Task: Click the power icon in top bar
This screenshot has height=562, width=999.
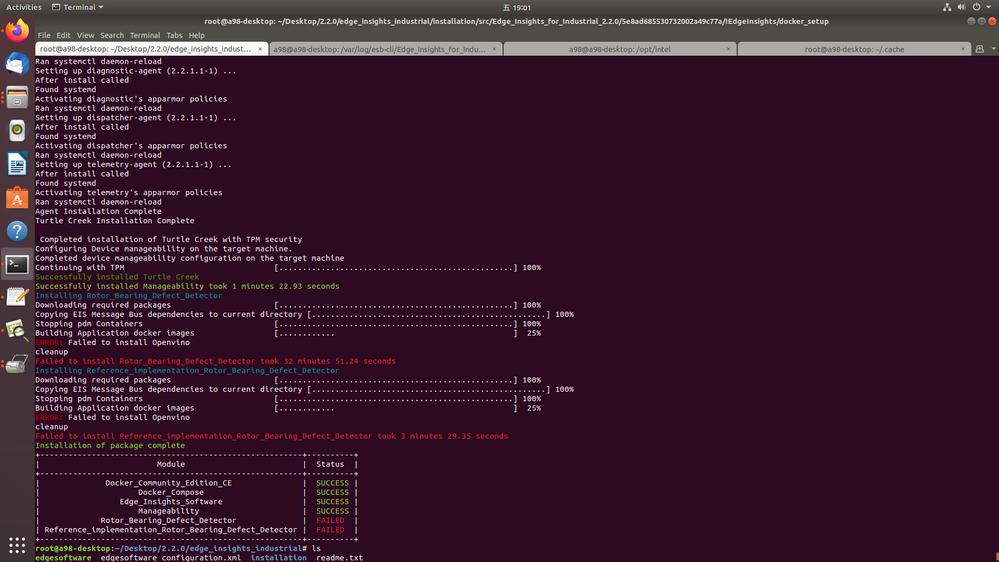Action: pos(976,7)
